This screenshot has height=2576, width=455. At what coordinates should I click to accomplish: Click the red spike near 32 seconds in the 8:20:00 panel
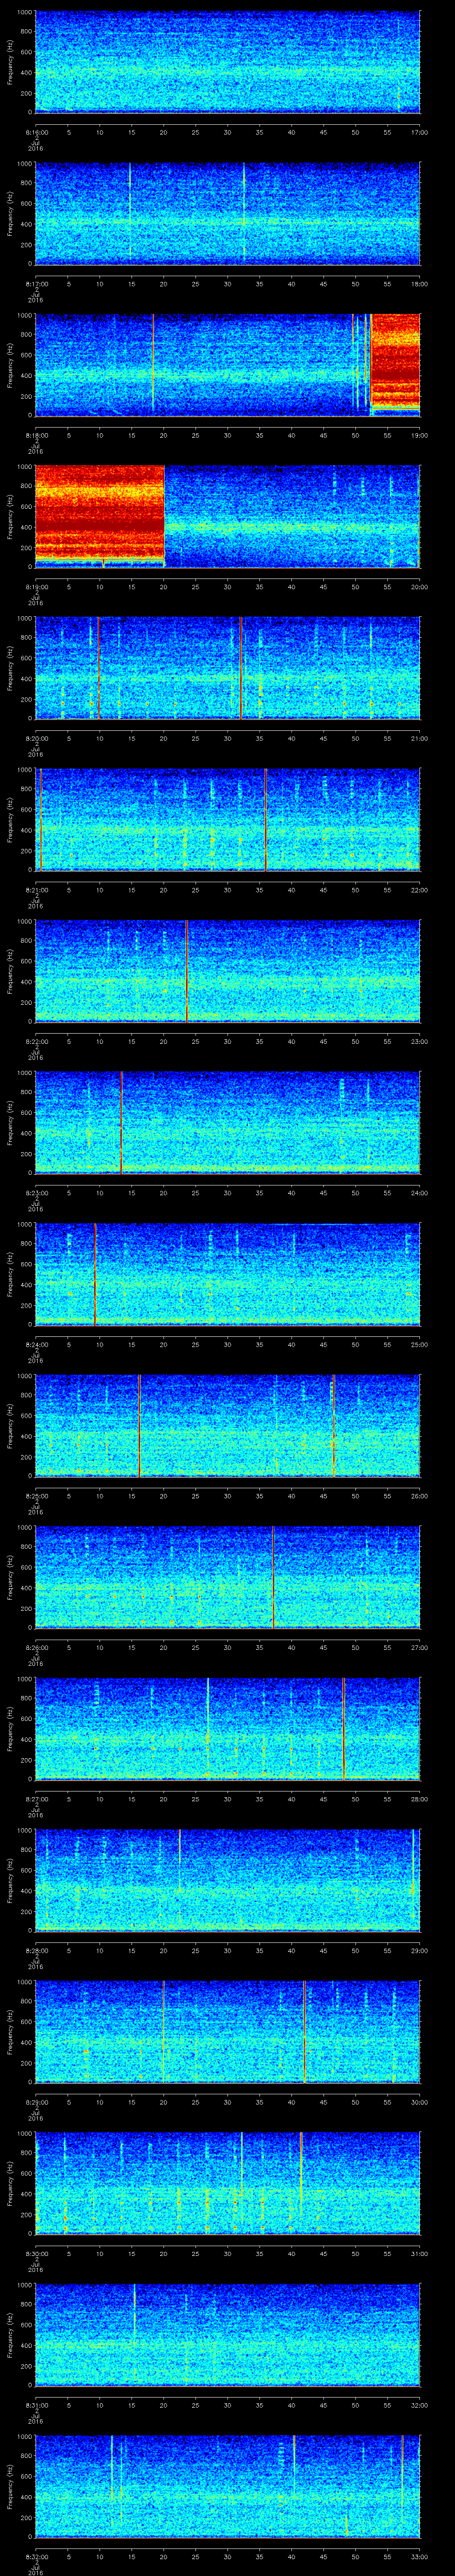click(241, 668)
